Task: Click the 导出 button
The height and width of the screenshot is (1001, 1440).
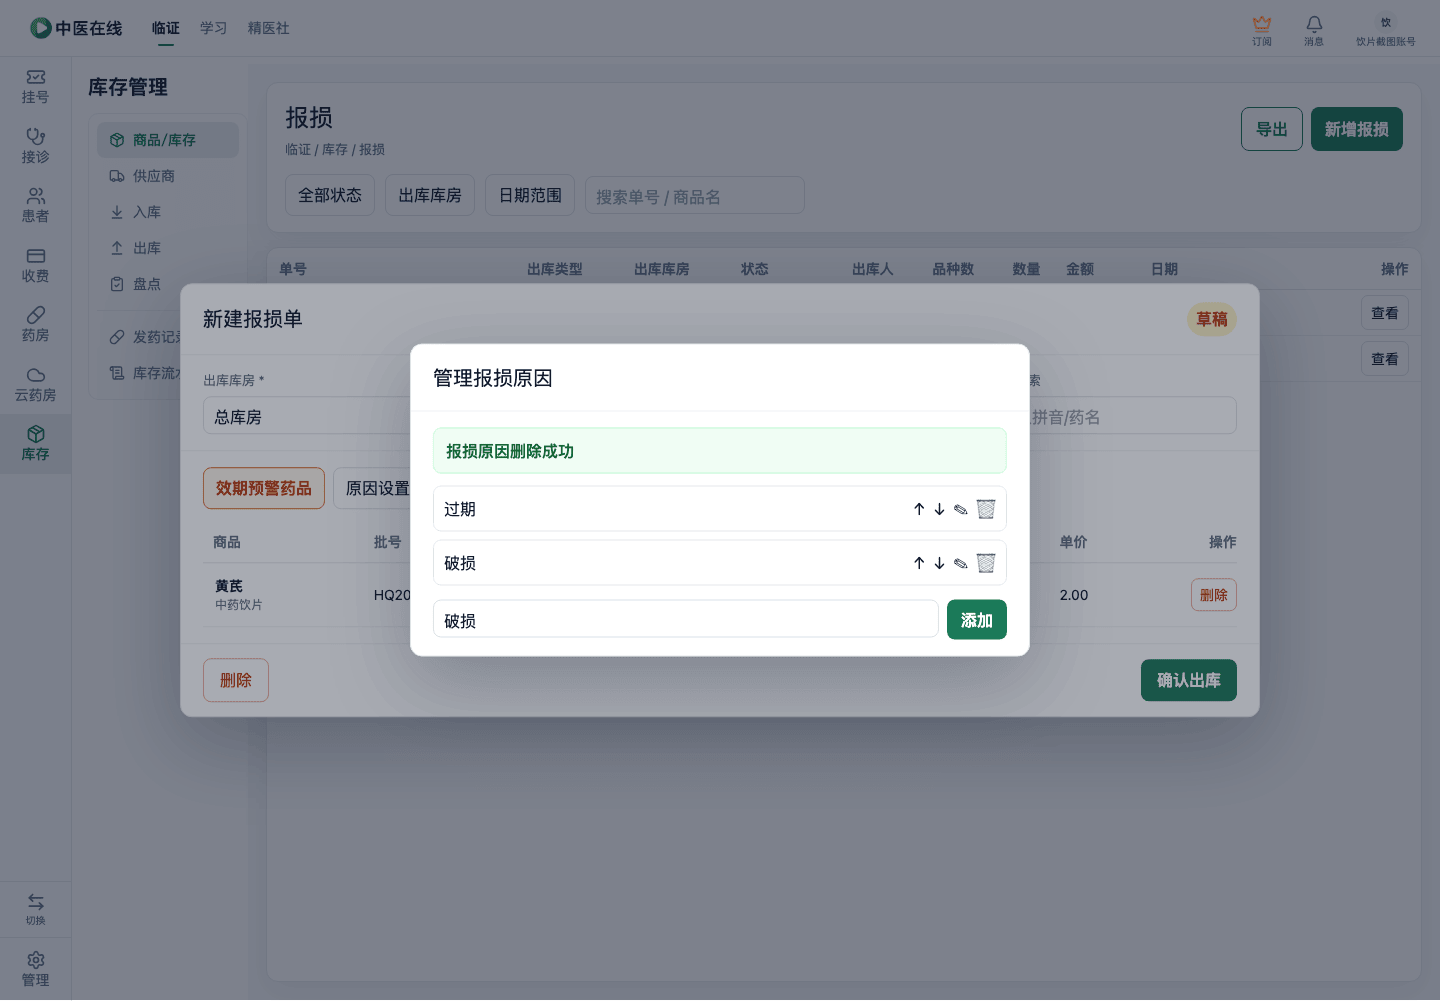Action: click(1272, 129)
